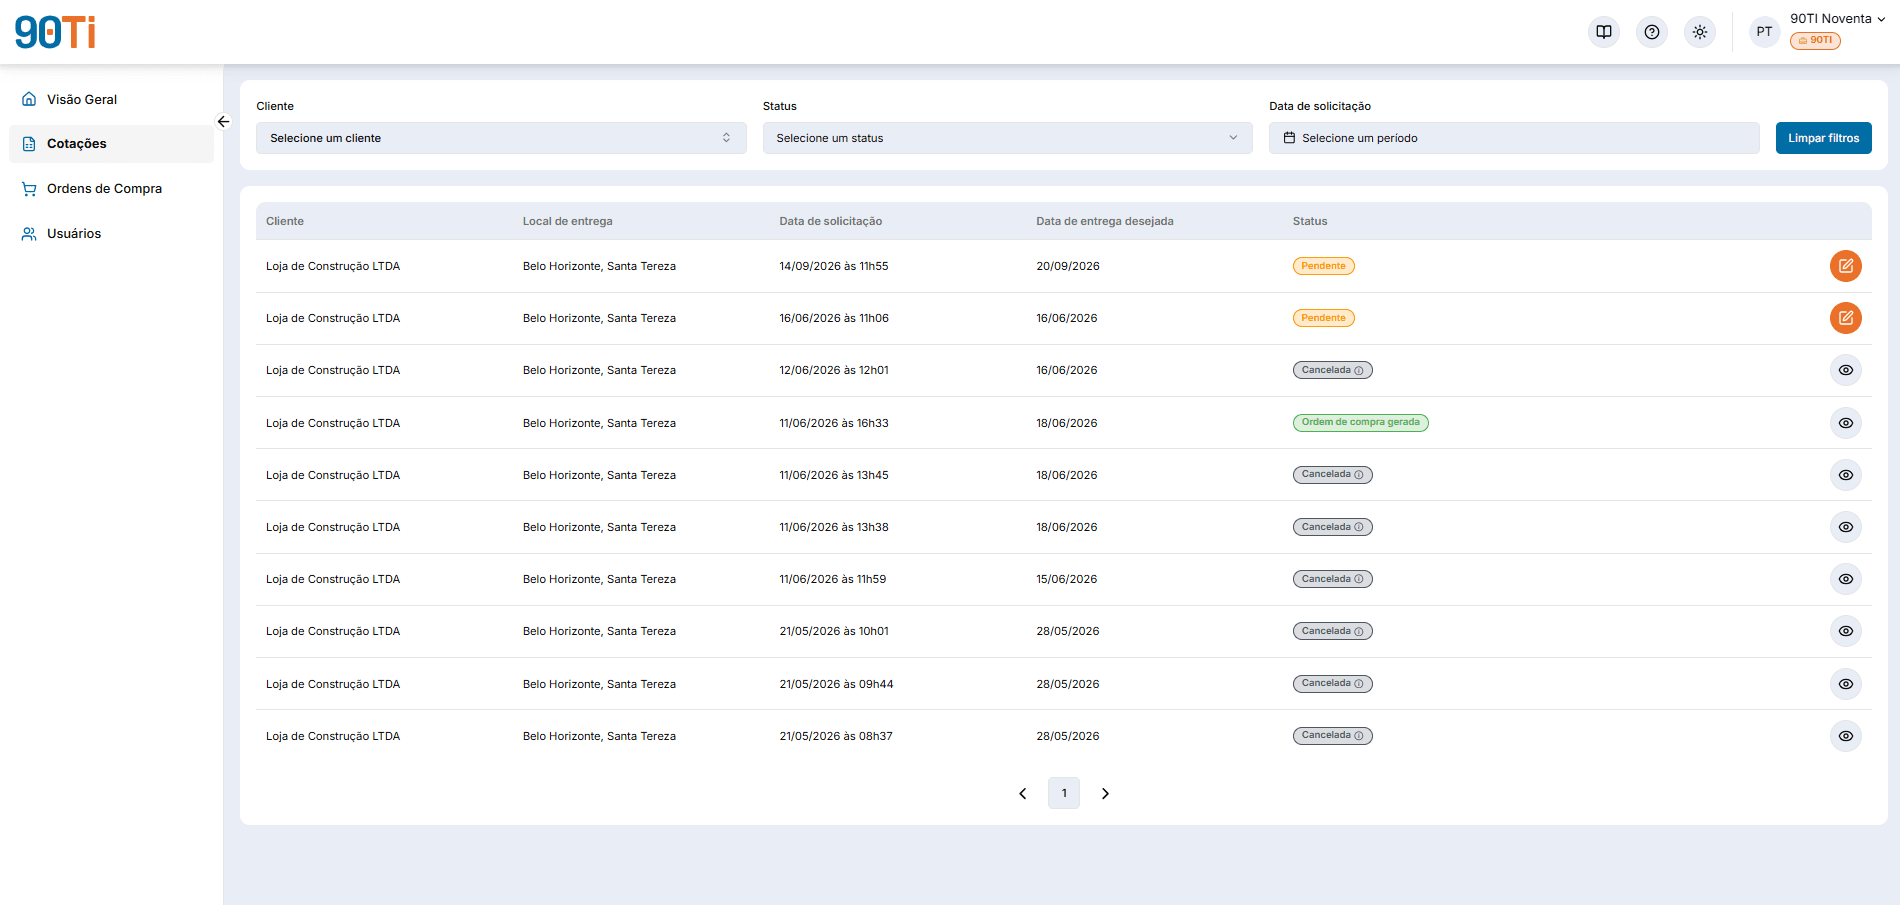Click the orange 90TI badge under username

(1815, 41)
